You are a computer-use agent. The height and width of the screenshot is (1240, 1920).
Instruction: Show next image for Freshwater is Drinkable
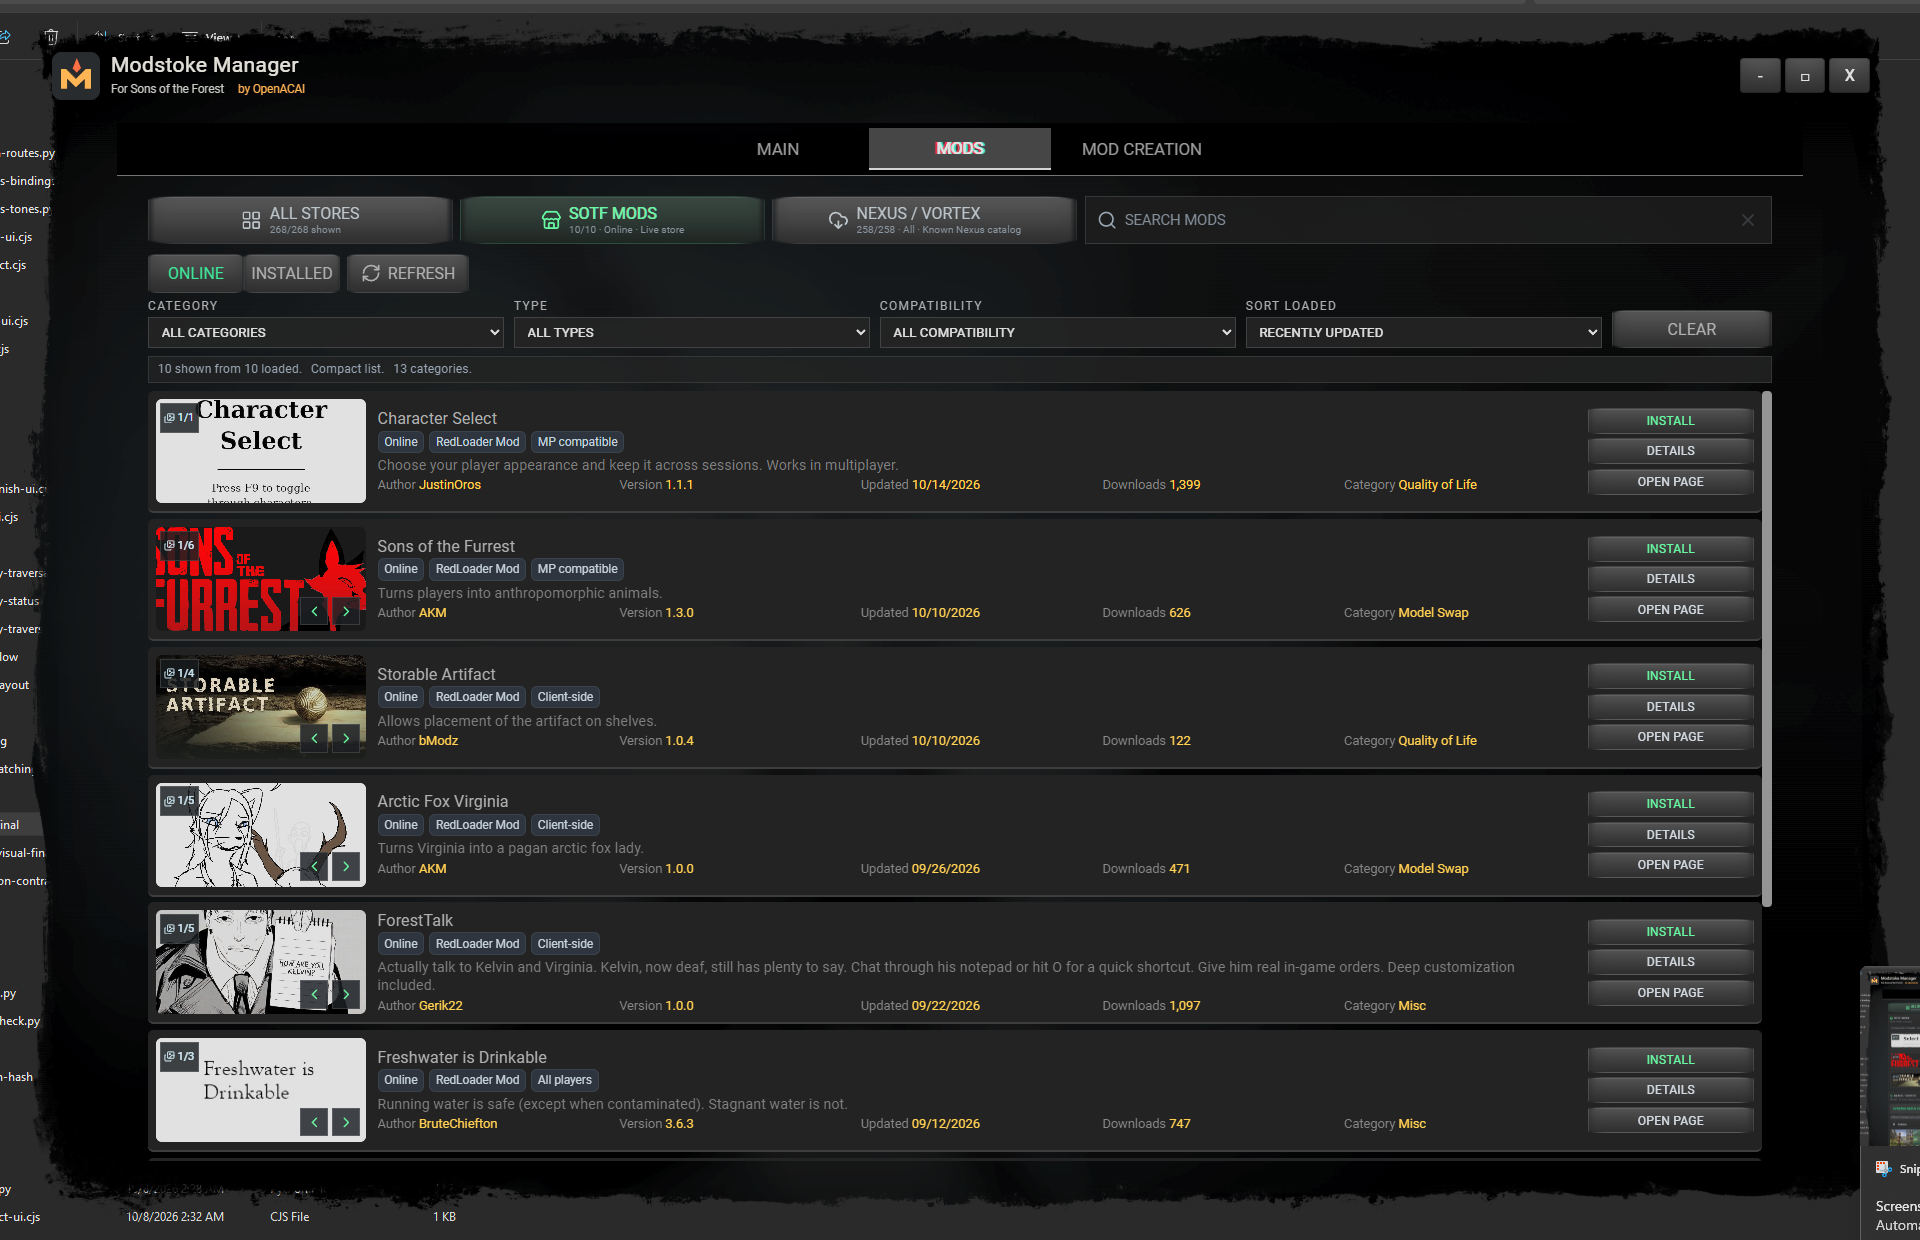click(x=346, y=1122)
